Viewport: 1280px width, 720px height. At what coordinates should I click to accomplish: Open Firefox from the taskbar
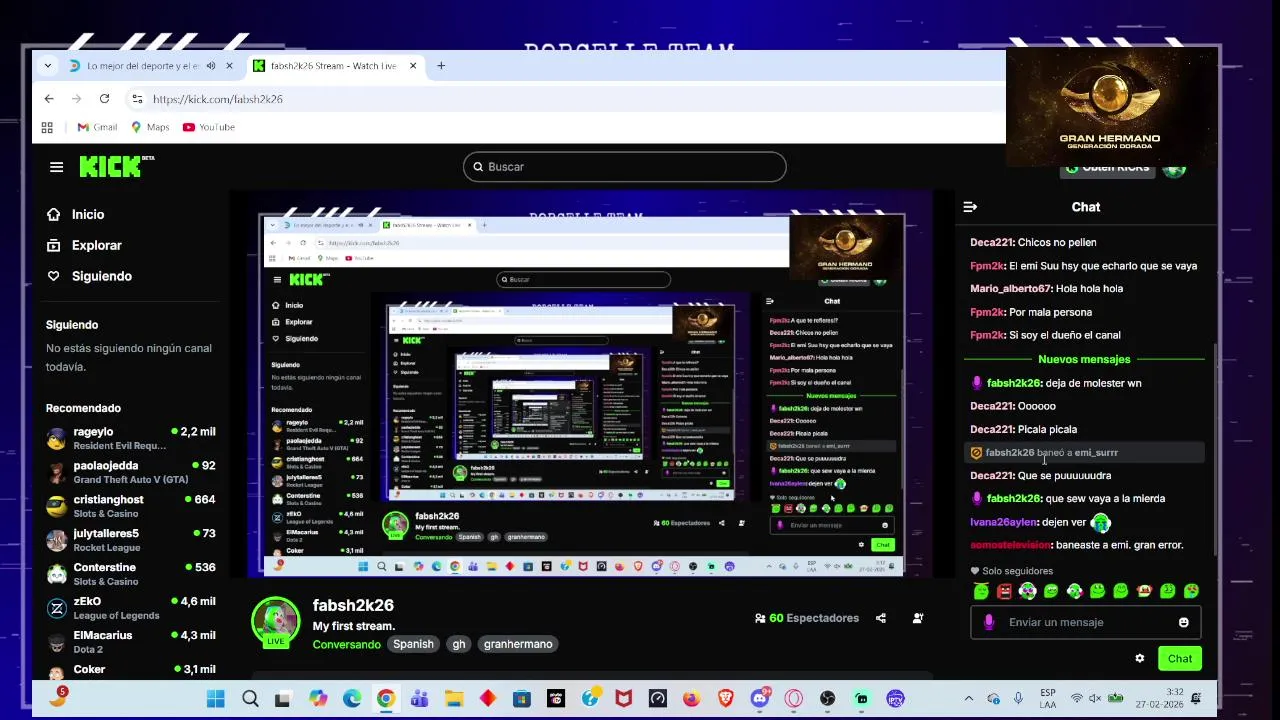coord(691,699)
